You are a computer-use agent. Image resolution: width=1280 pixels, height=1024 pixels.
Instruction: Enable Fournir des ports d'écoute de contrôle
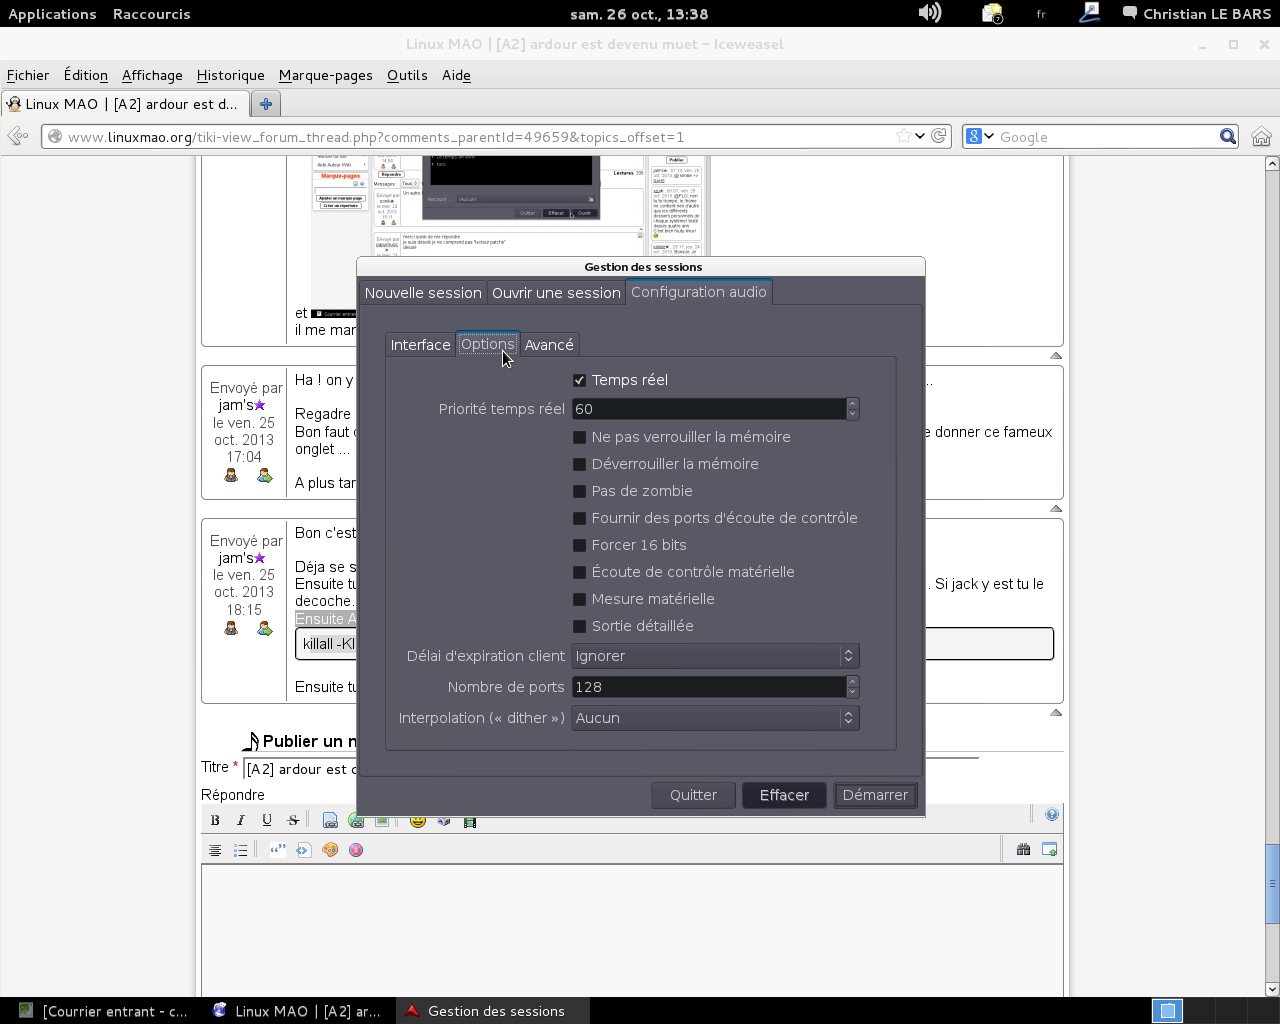pyautogui.click(x=579, y=518)
